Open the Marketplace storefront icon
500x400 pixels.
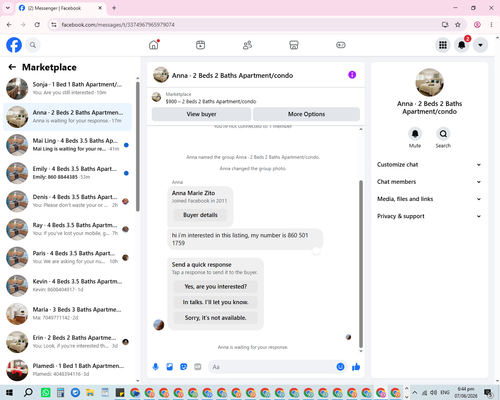click(x=294, y=45)
